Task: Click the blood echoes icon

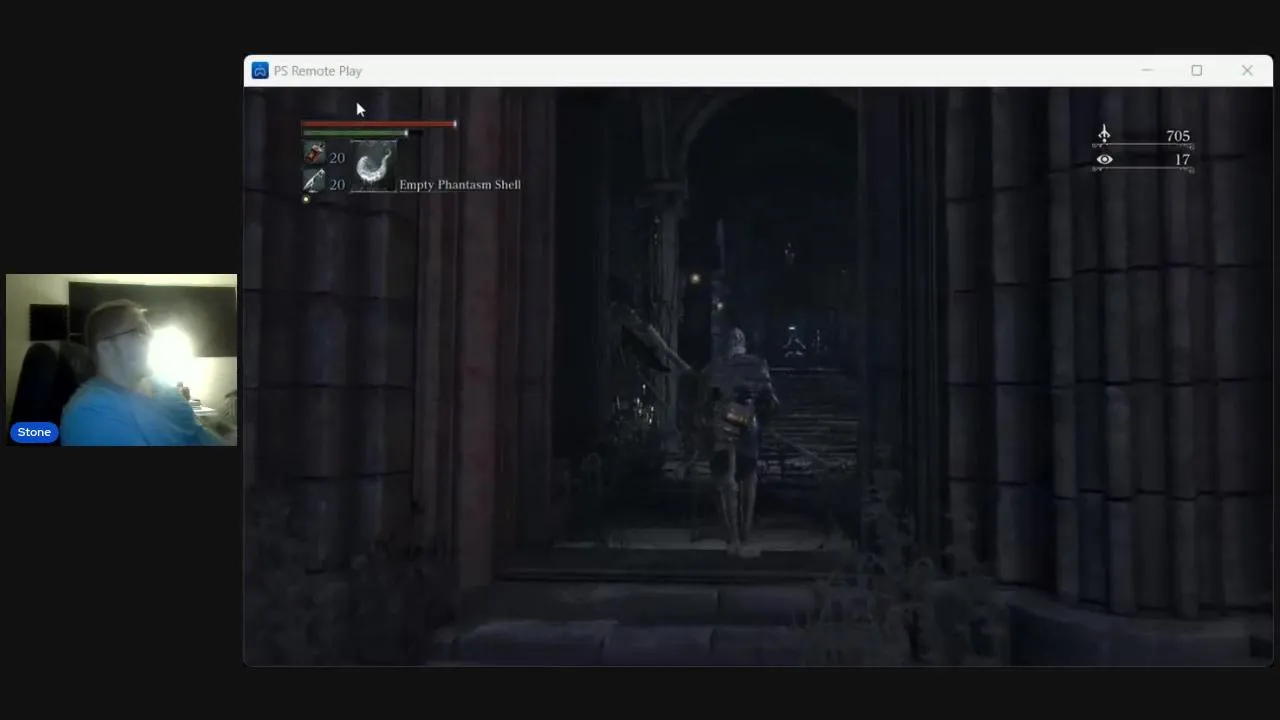Action: (x=1104, y=134)
